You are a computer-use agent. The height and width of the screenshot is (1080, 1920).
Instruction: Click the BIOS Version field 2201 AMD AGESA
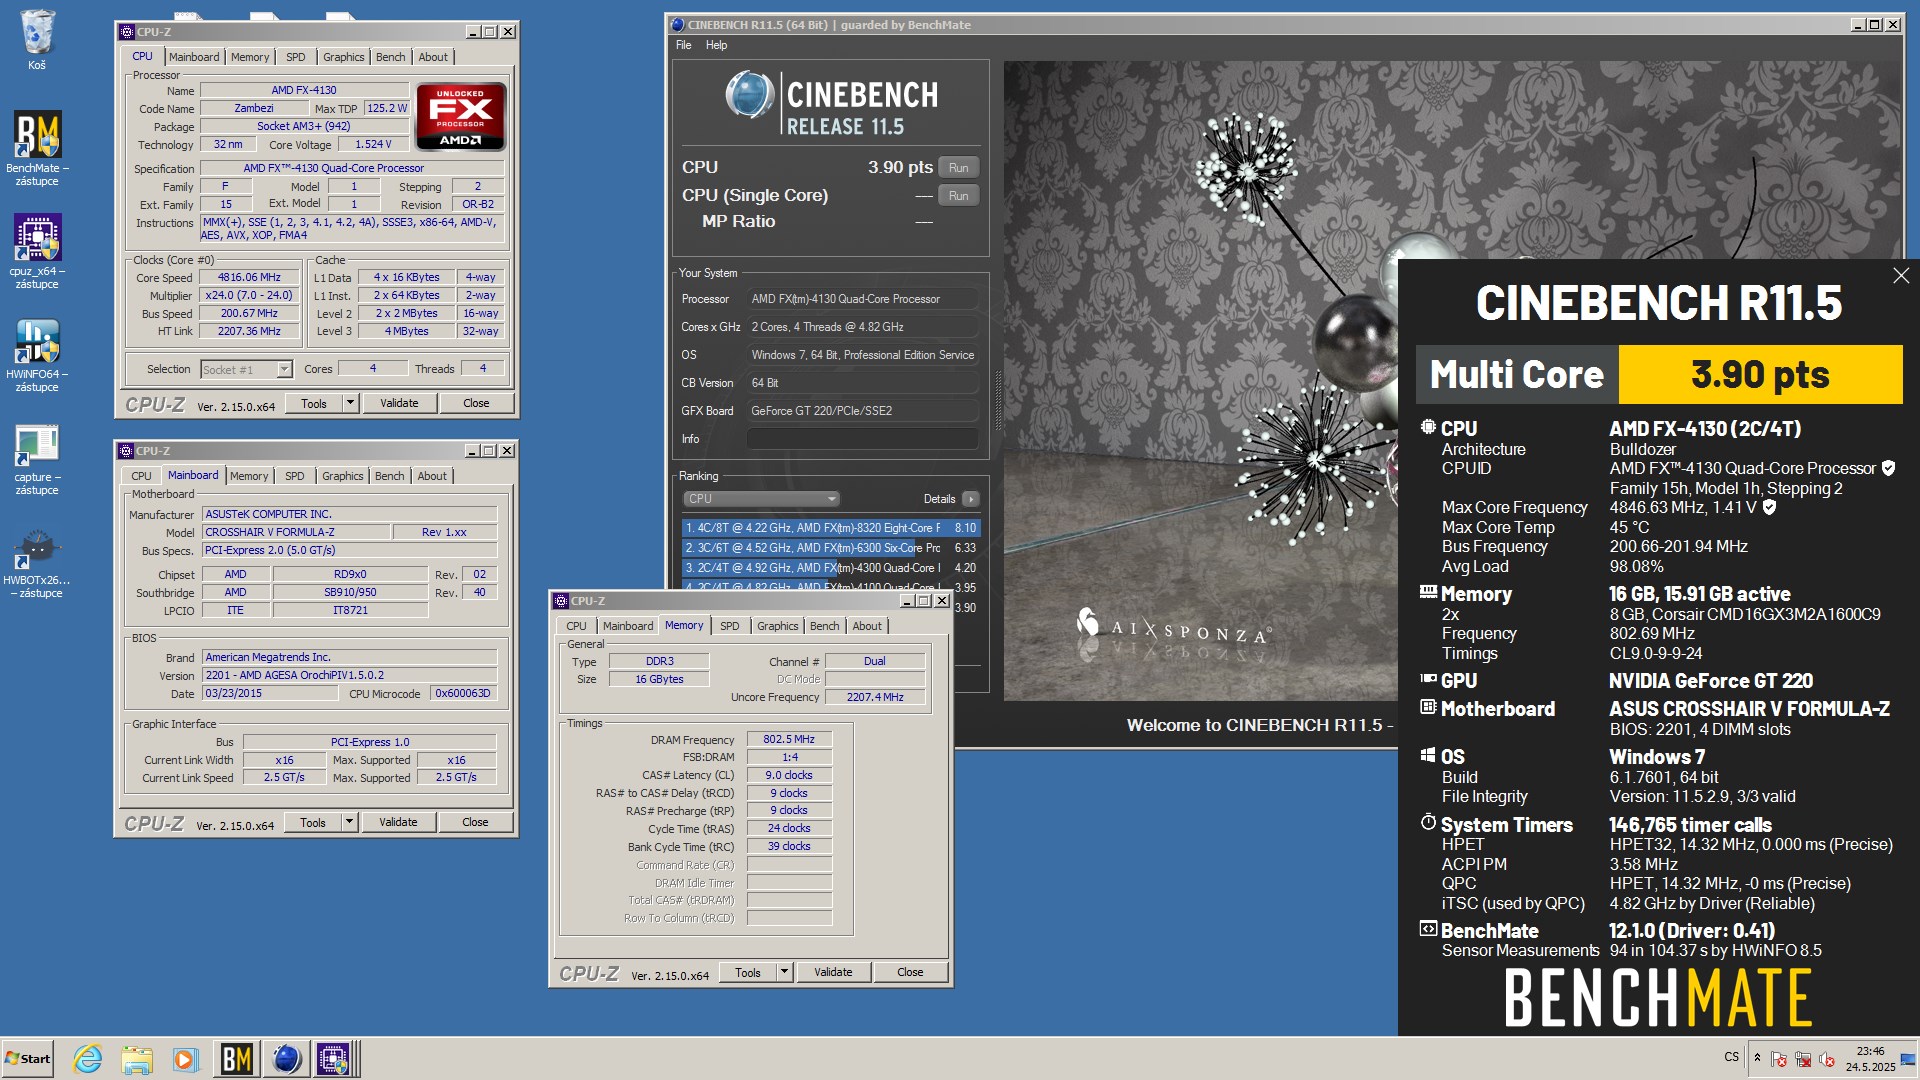(x=350, y=675)
